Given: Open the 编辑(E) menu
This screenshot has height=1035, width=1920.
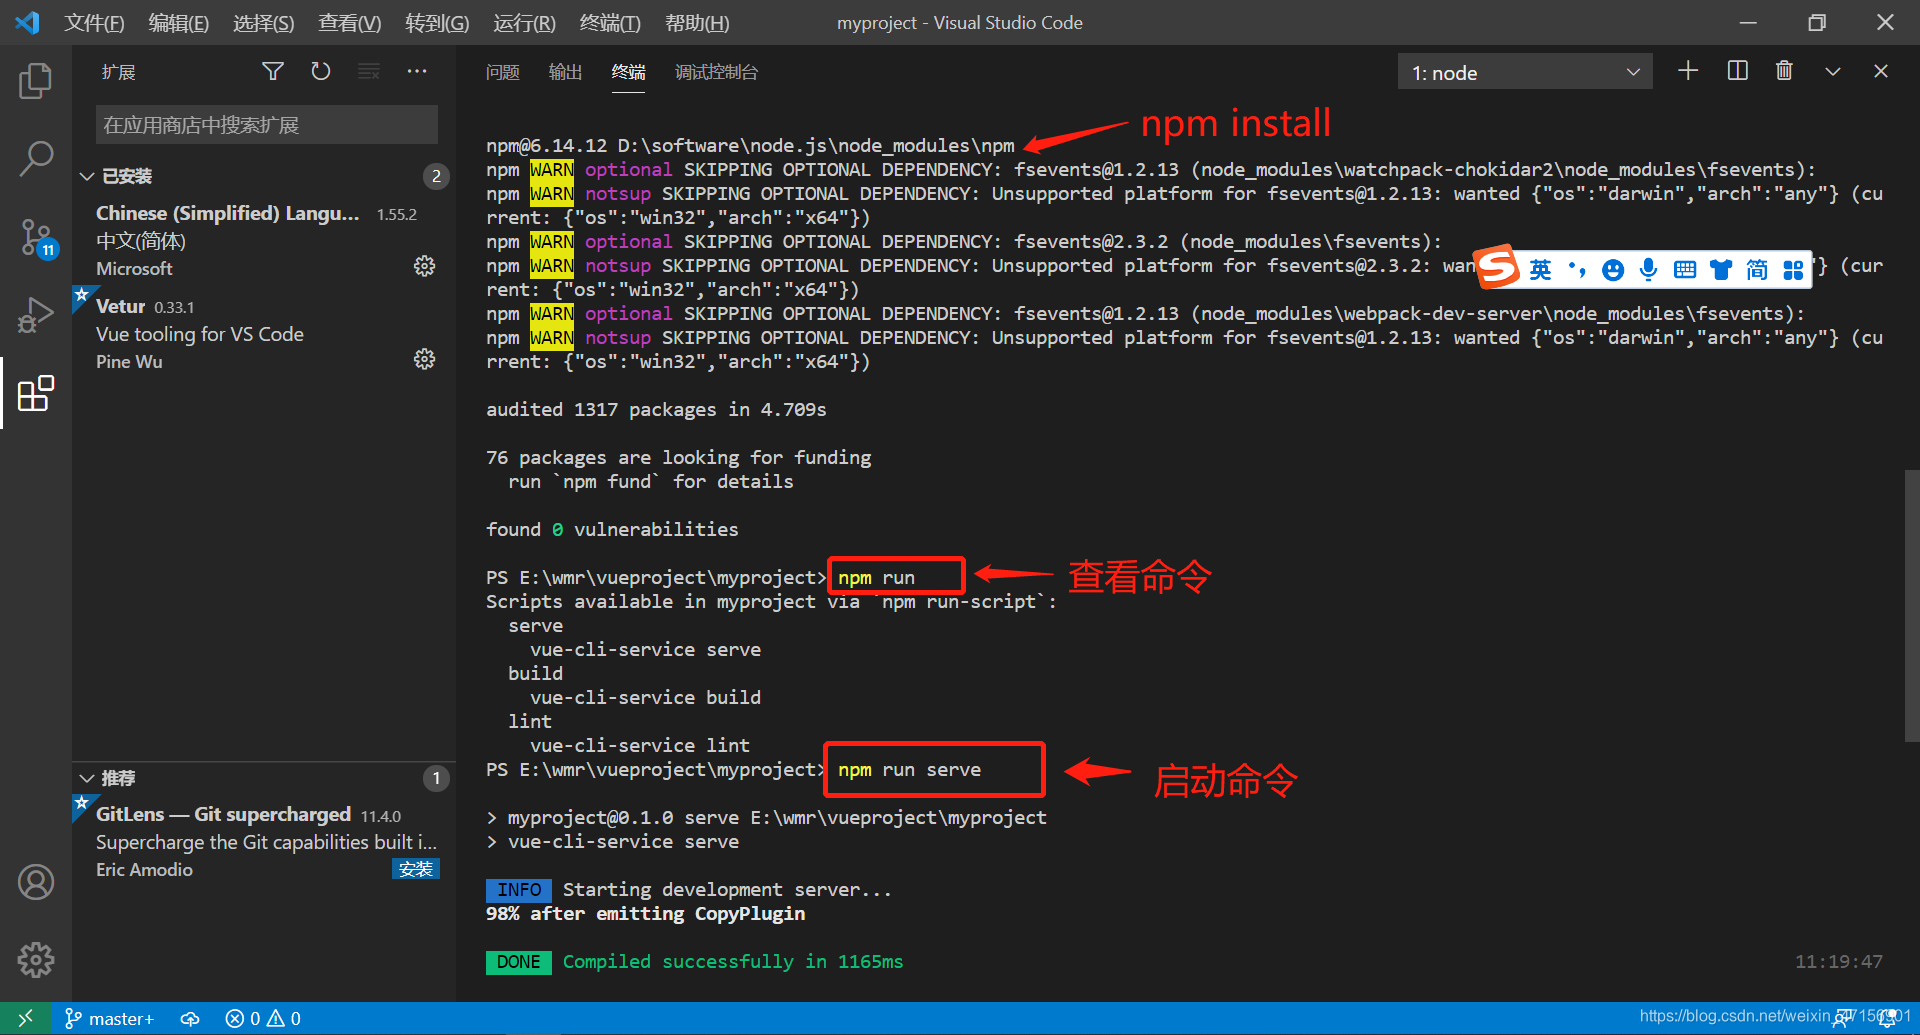Looking at the screenshot, I should click(x=178, y=22).
